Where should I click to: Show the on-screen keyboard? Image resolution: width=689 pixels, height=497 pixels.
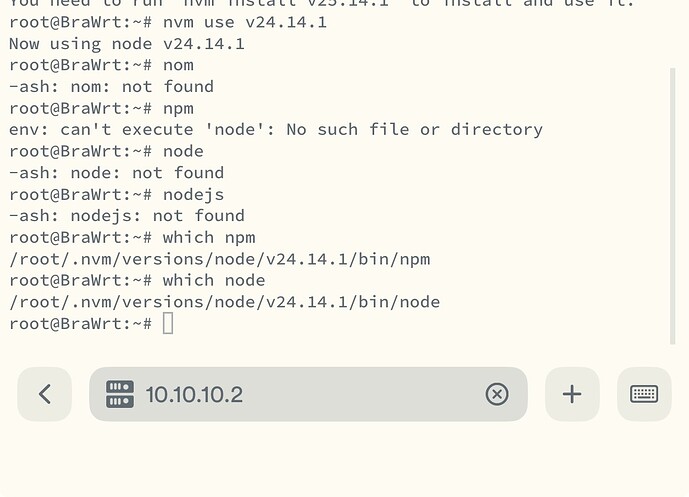coord(644,394)
